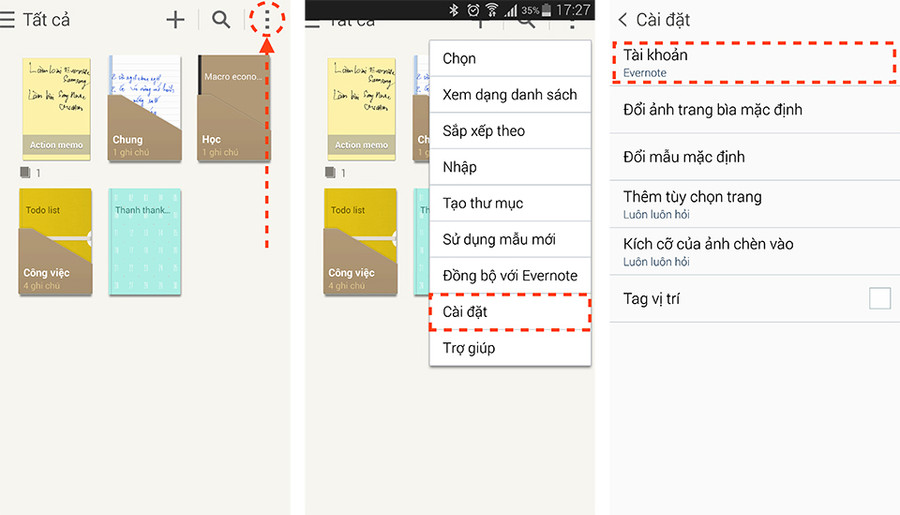
Task: Toggle the Tag vị trí checkbox
Action: (879, 299)
